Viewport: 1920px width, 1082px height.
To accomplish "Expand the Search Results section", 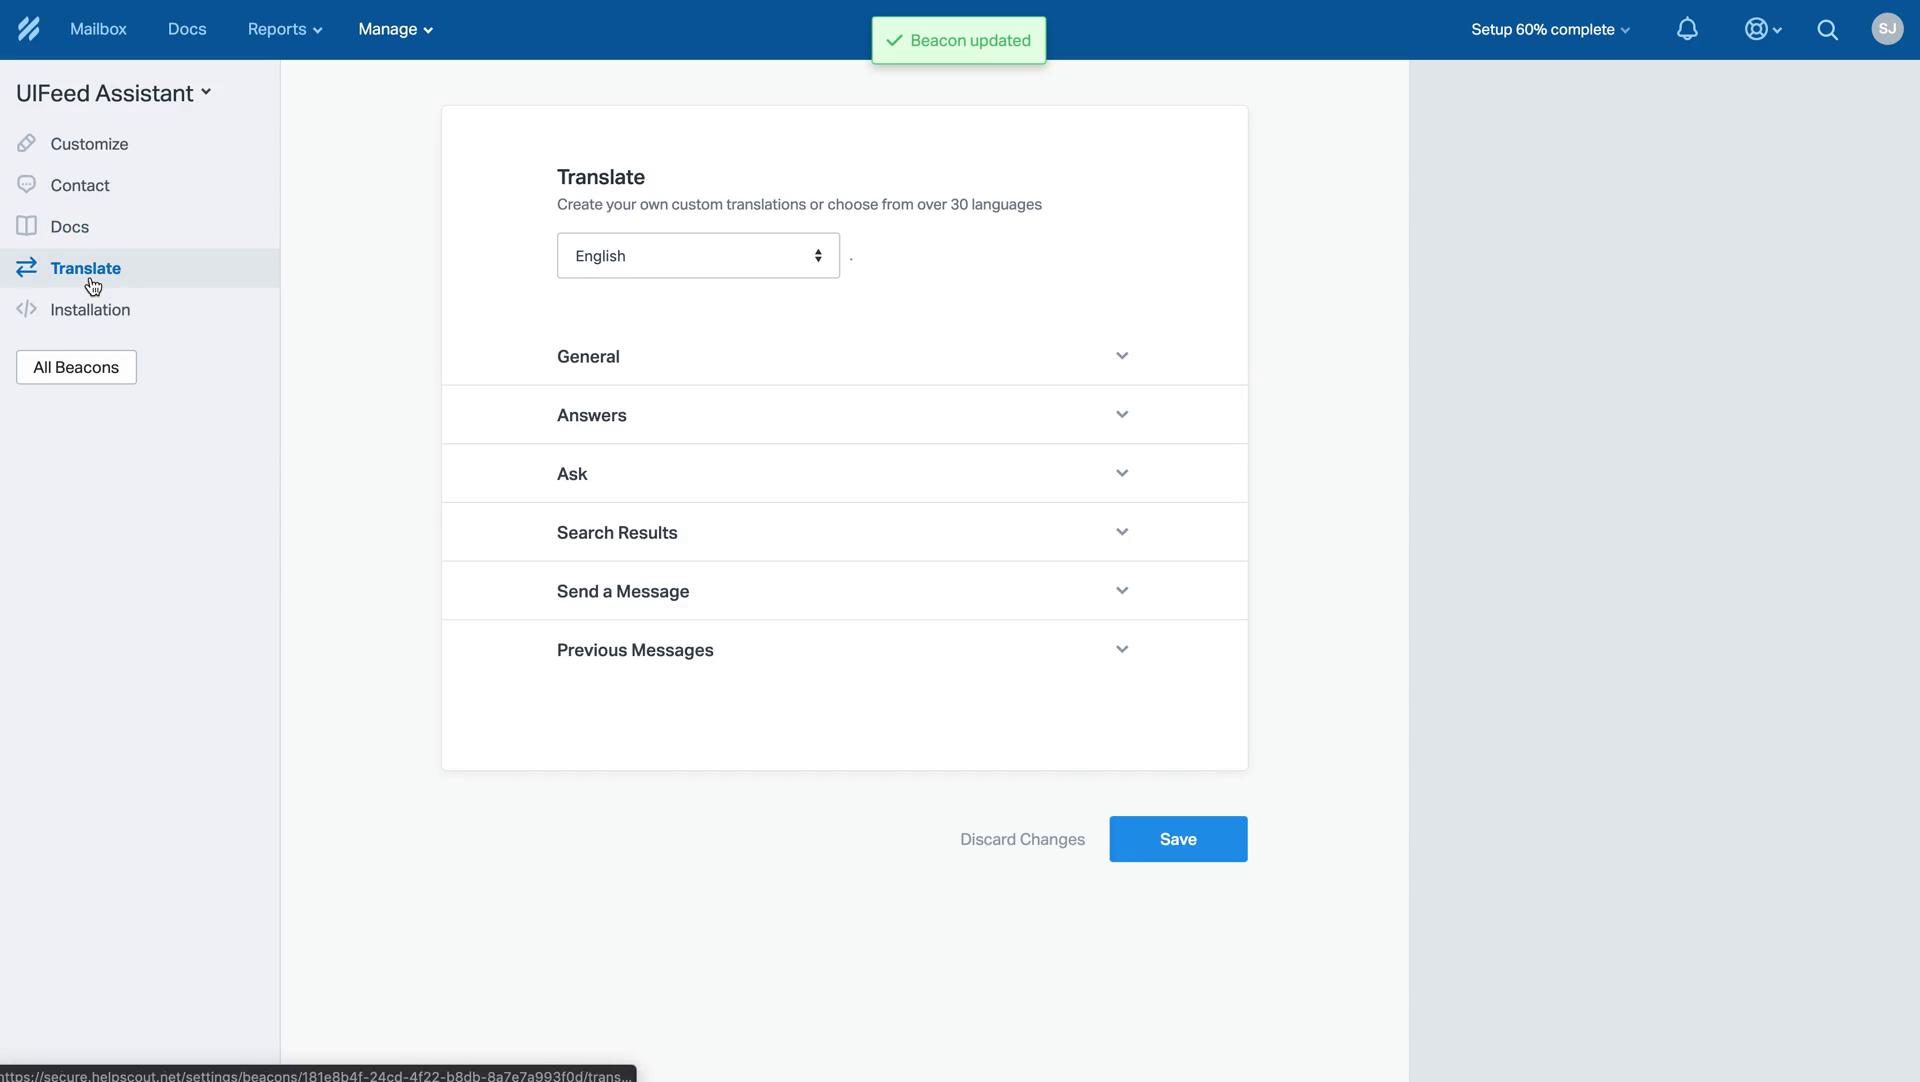I will coord(844,531).
